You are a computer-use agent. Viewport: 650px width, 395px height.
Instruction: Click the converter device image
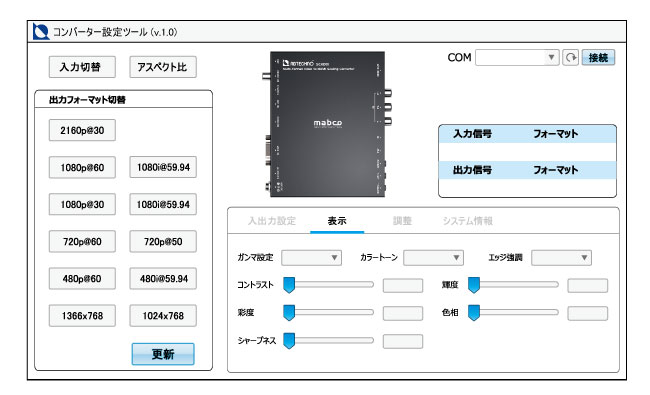pyautogui.click(x=327, y=124)
